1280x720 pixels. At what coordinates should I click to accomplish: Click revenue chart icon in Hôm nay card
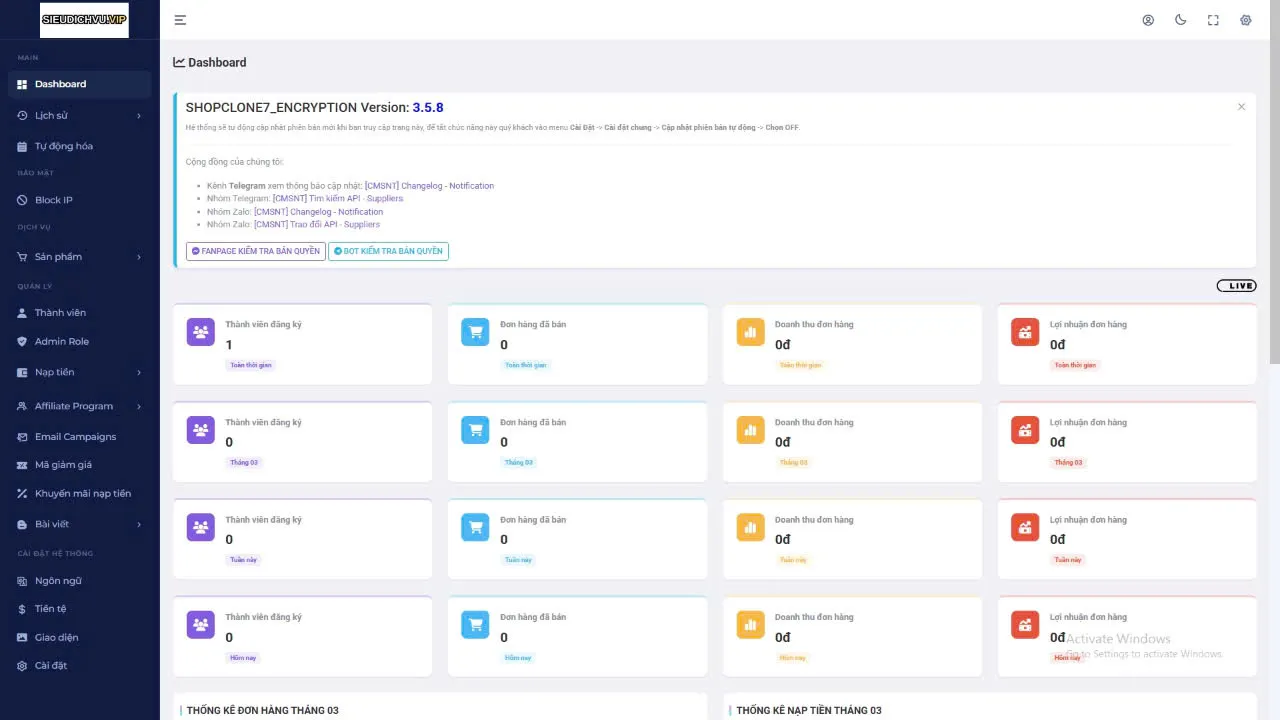[x=751, y=625]
